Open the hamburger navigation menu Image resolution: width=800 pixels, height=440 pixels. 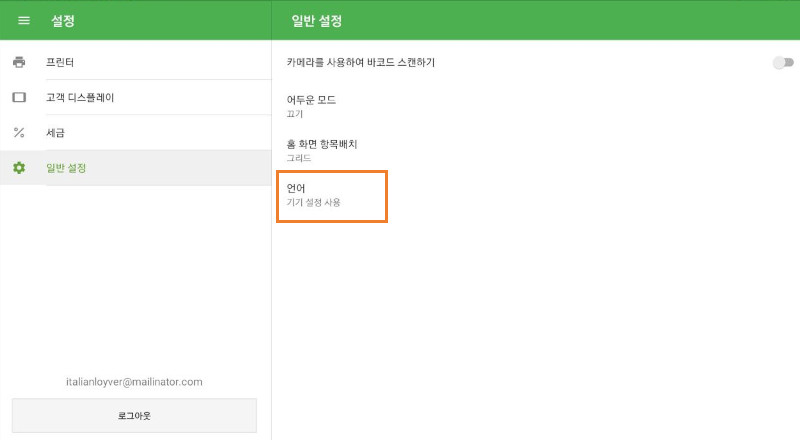(x=24, y=20)
